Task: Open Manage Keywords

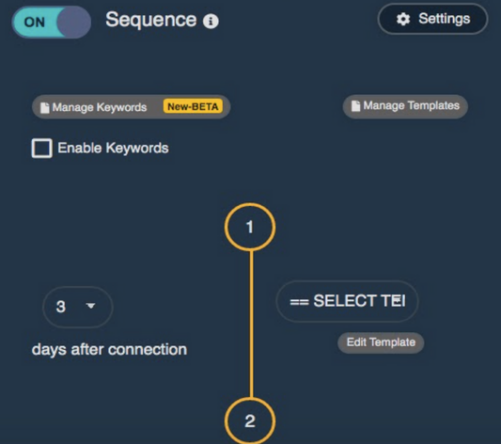Action: tap(131, 107)
